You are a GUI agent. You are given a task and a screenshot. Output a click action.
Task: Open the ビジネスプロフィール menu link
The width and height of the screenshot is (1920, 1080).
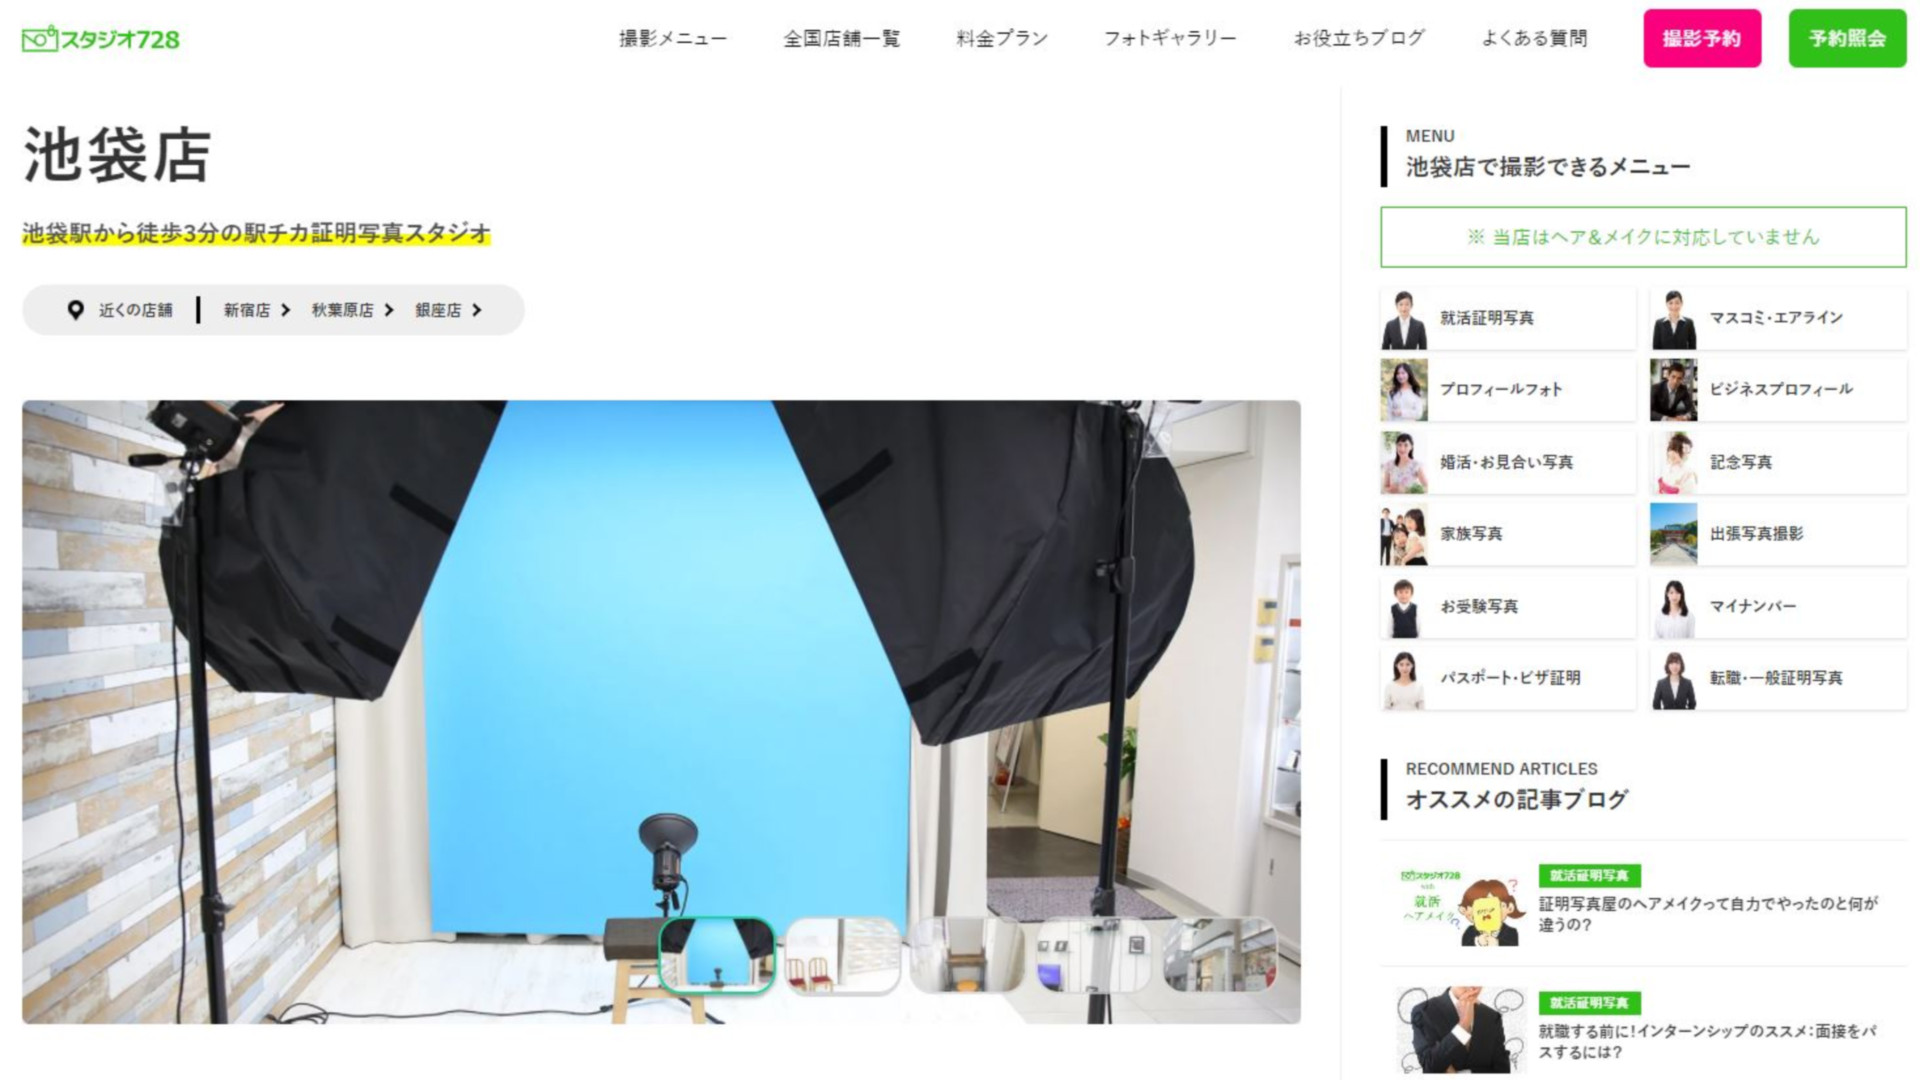pos(1783,390)
